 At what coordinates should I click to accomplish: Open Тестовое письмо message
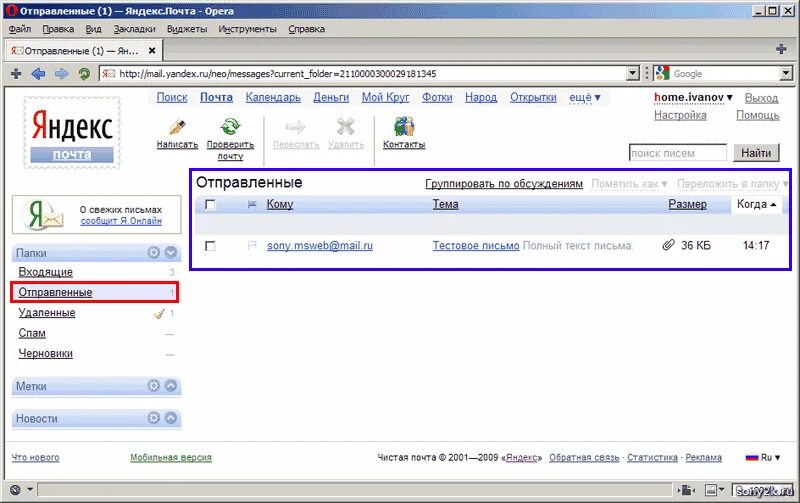(476, 245)
